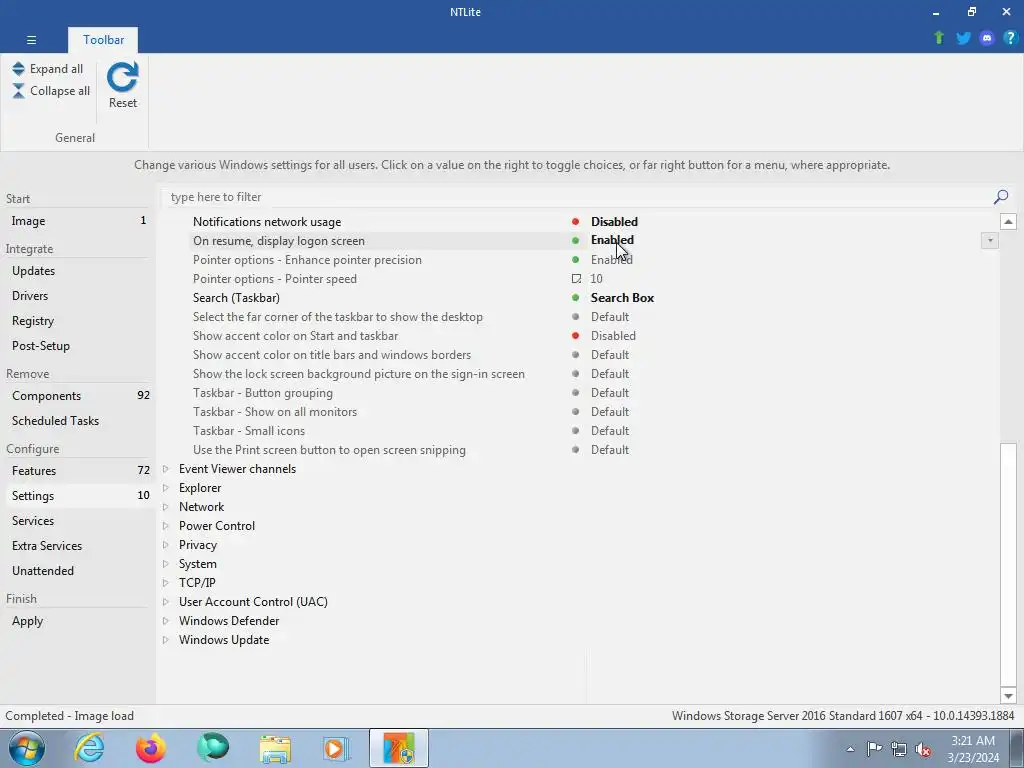Expand the Windows Update group

(166, 639)
